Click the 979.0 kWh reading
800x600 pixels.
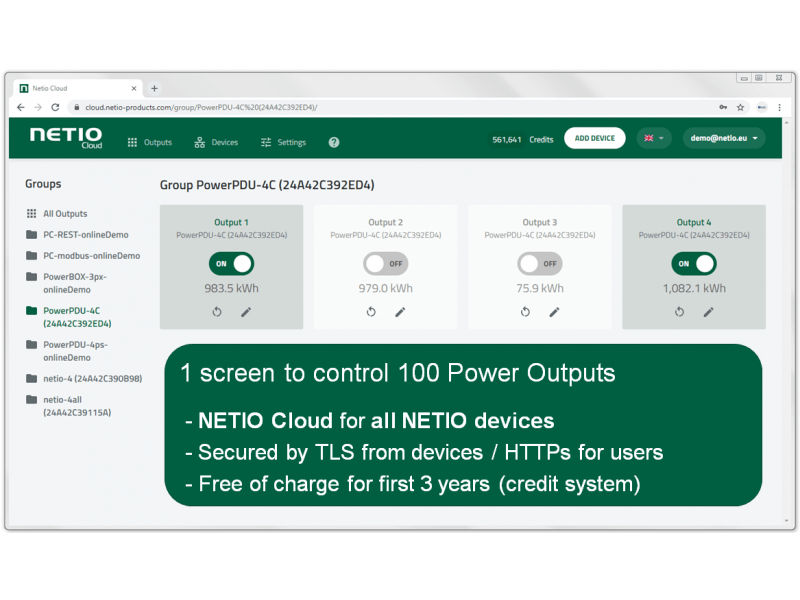click(386, 288)
